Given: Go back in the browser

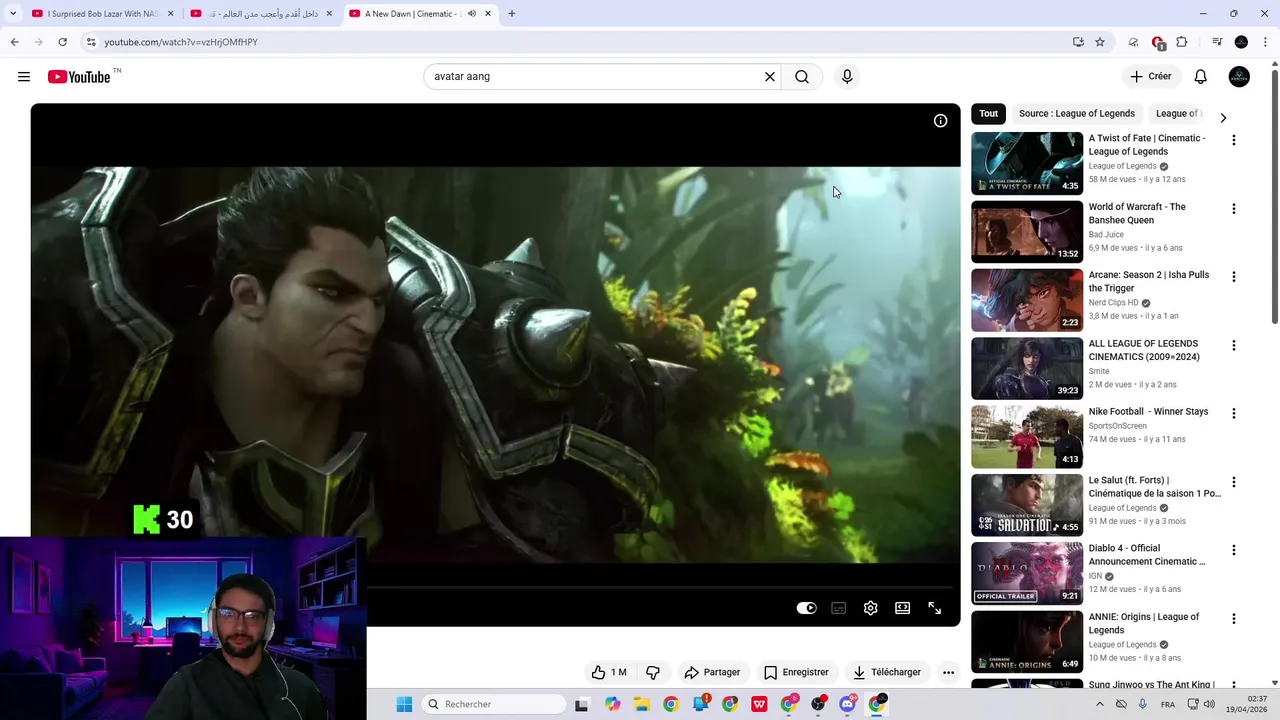Looking at the screenshot, I should click(14, 42).
